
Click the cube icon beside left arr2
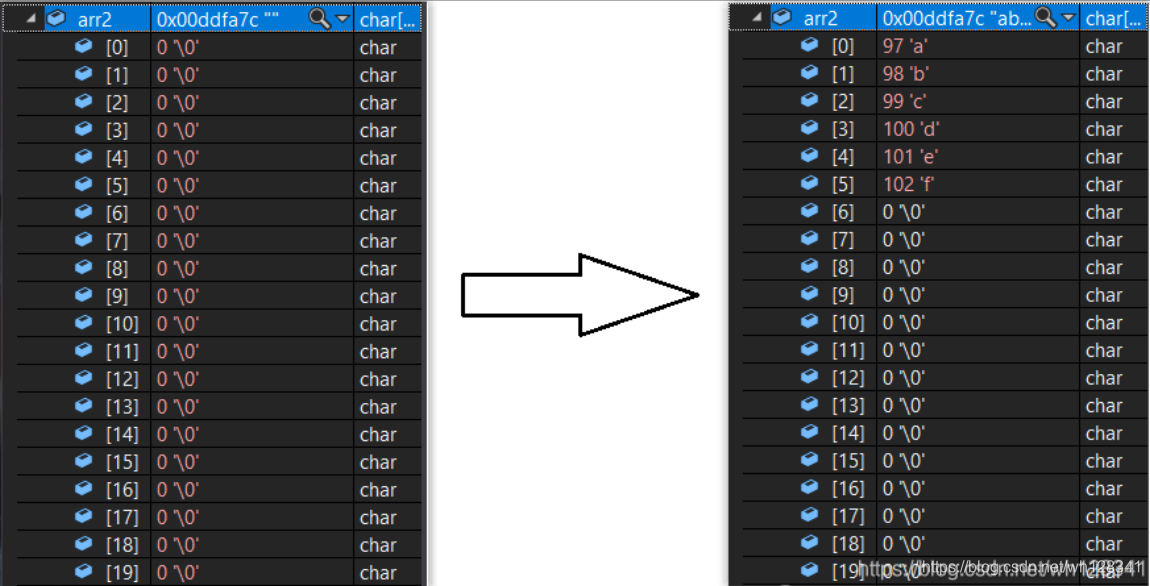point(56,18)
